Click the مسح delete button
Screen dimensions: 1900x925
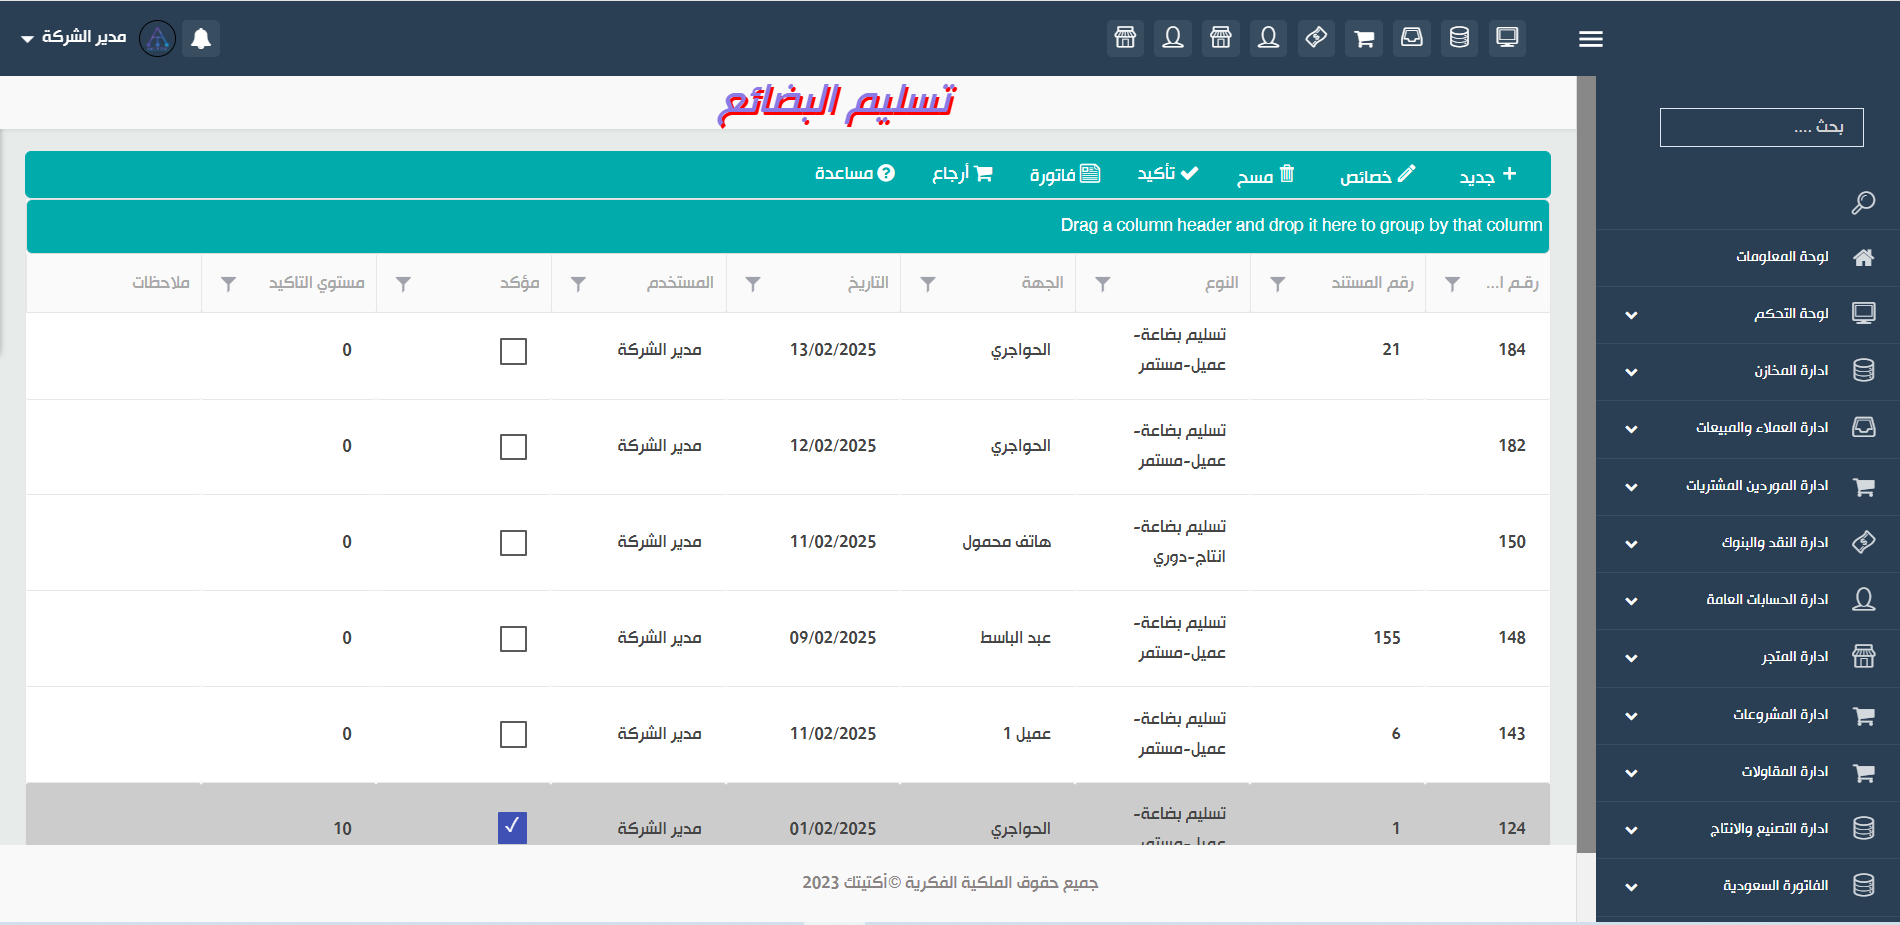[x=1265, y=175]
